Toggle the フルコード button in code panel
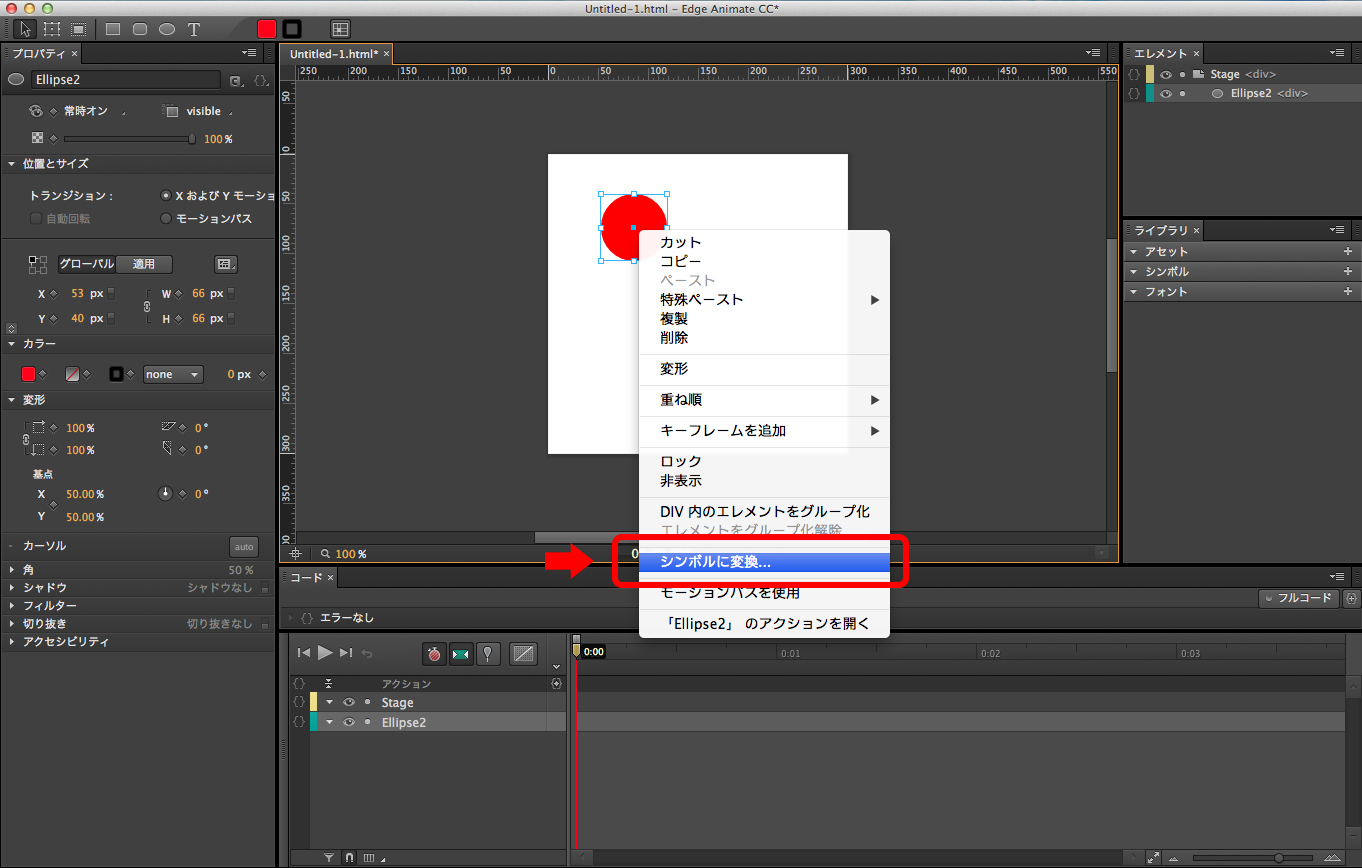 1299,598
